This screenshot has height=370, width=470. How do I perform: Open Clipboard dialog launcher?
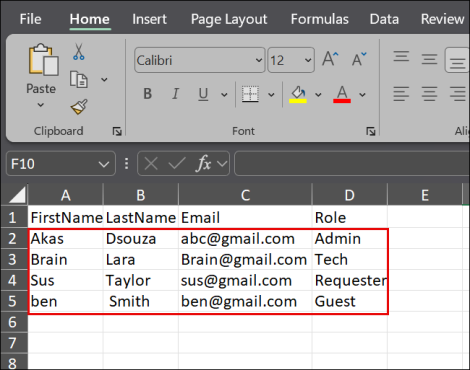pos(117,131)
